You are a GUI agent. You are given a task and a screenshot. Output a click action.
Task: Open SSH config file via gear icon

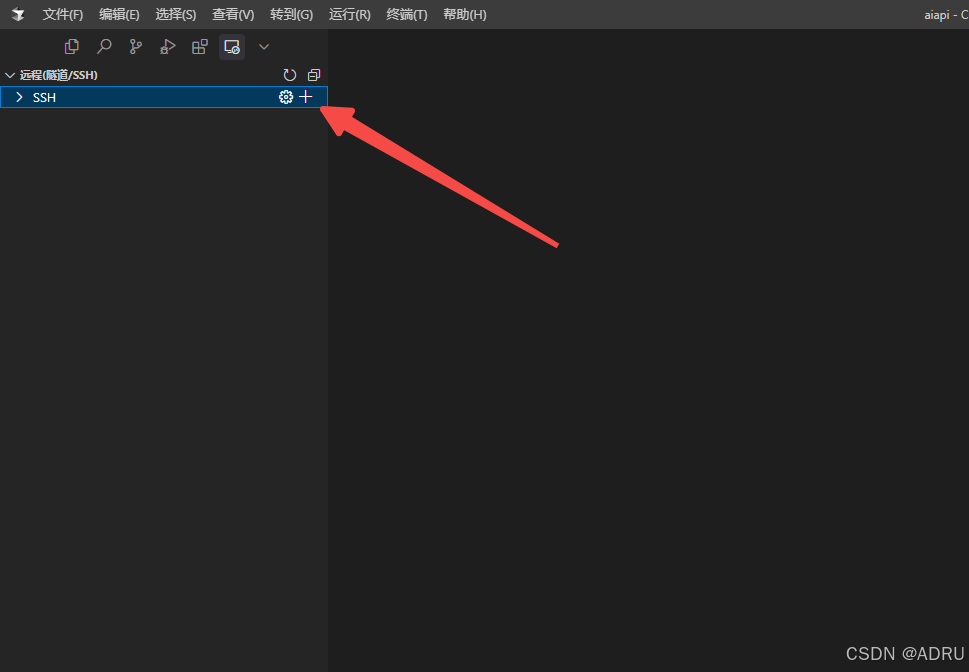pyautogui.click(x=286, y=97)
